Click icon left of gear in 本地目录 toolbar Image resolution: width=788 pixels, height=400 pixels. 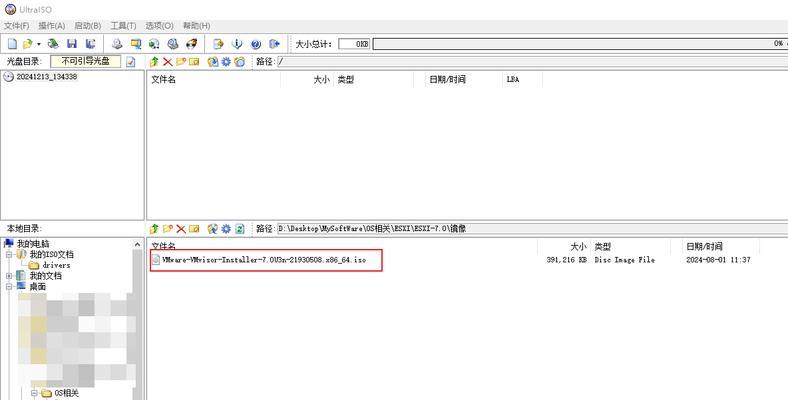click(213, 229)
